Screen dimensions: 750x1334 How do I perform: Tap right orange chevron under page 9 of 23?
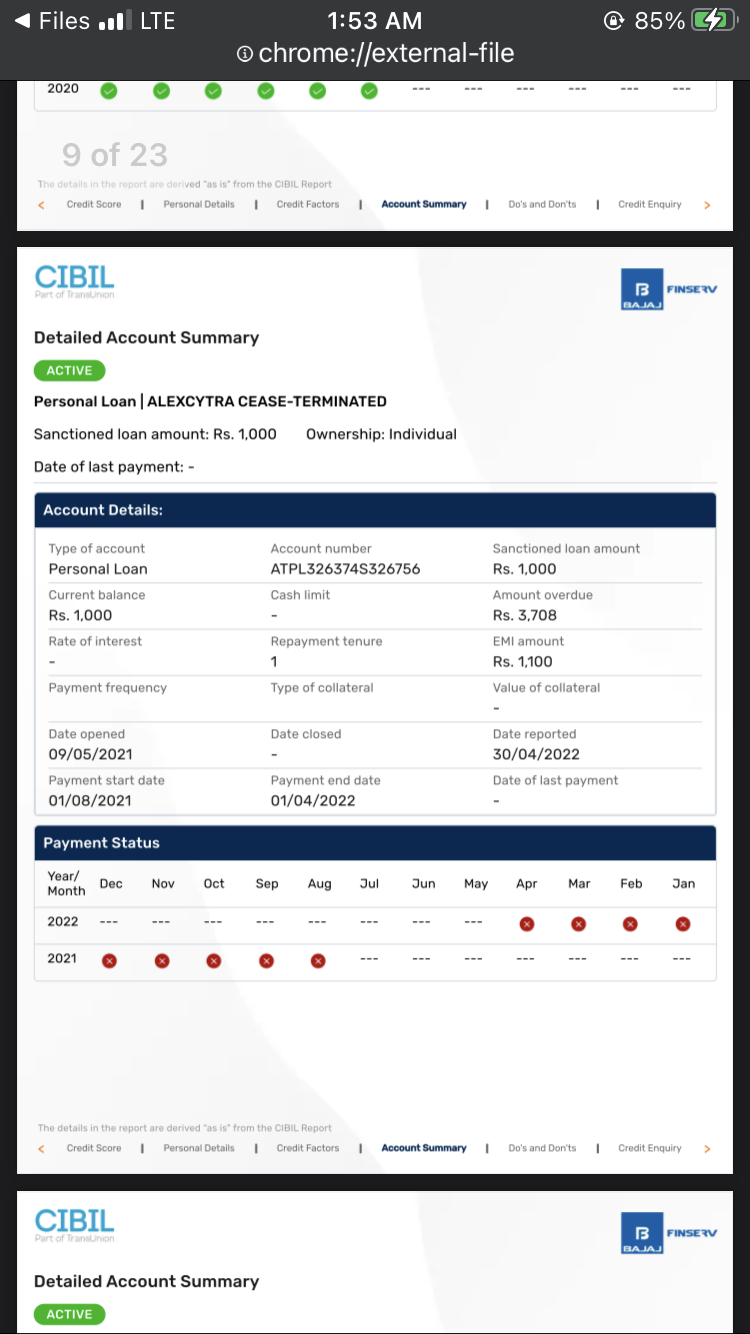(707, 205)
